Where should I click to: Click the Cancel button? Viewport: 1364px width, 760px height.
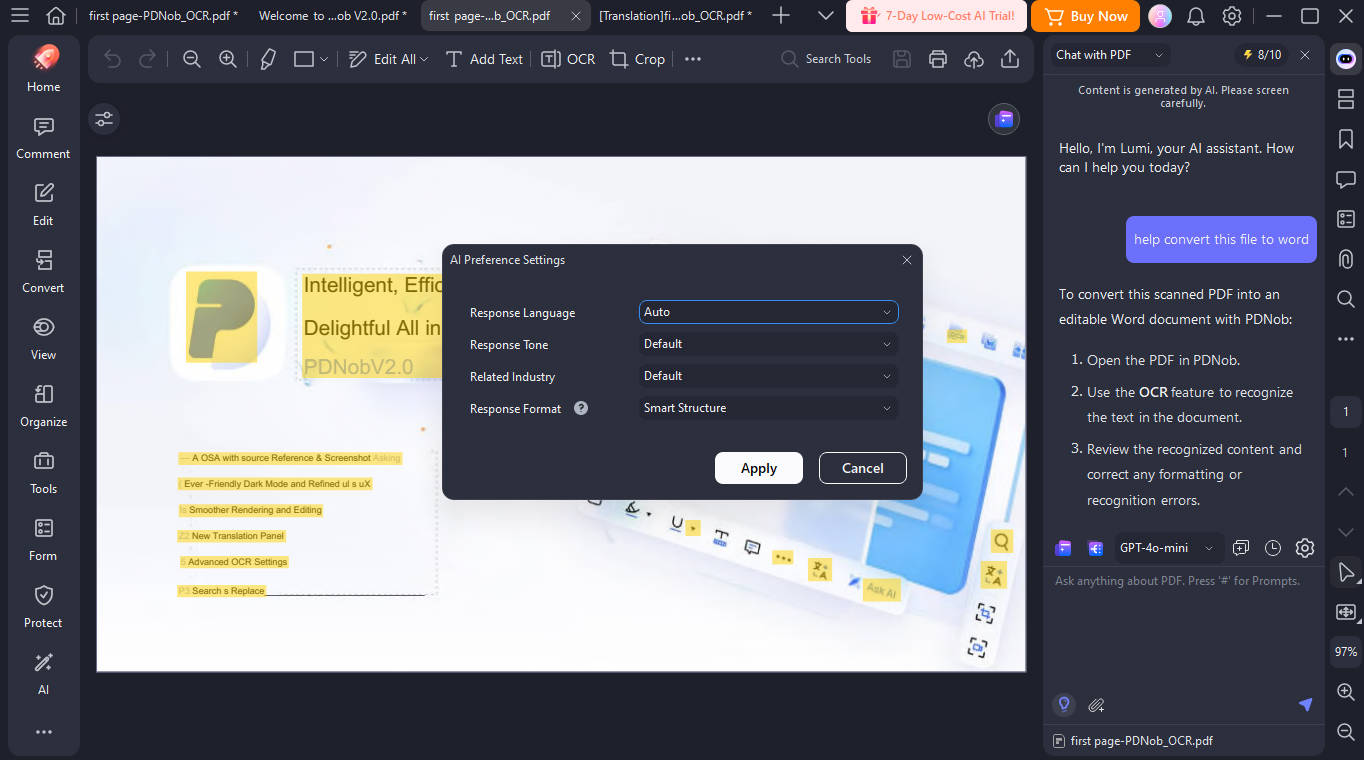(x=863, y=468)
